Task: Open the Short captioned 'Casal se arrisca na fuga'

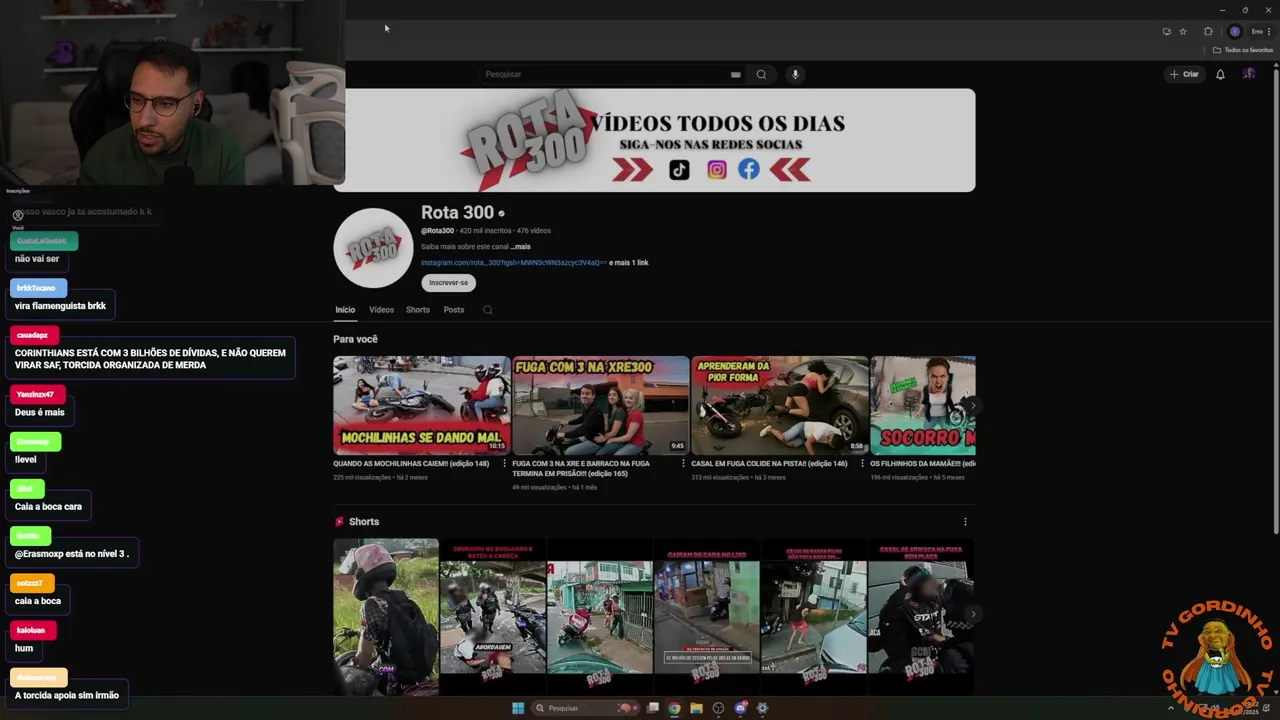Action: tap(920, 617)
